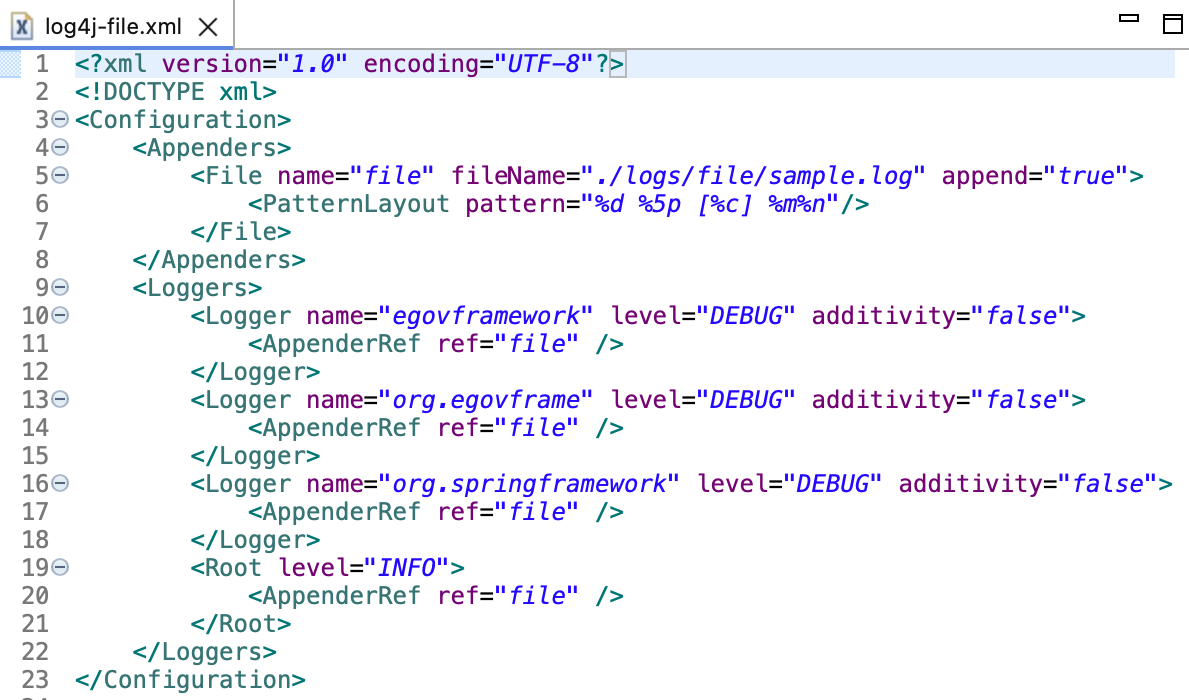Click the XML file icon on the tab
This screenshot has height=700, width=1189.
pyautogui.click(x=22, y=27)
